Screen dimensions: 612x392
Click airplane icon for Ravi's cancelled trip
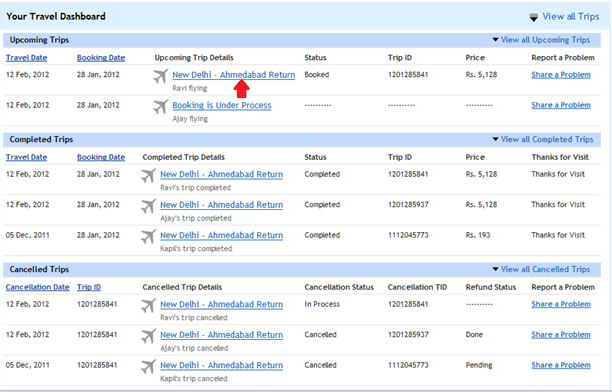pyautogui.click(x=148, y=306)
